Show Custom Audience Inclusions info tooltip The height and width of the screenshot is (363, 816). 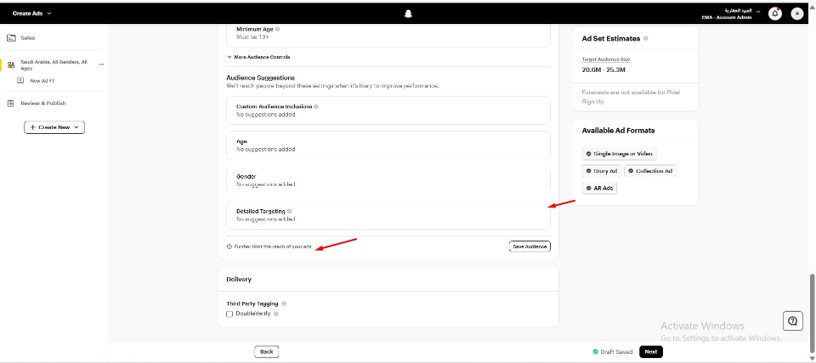click(316, 107)
